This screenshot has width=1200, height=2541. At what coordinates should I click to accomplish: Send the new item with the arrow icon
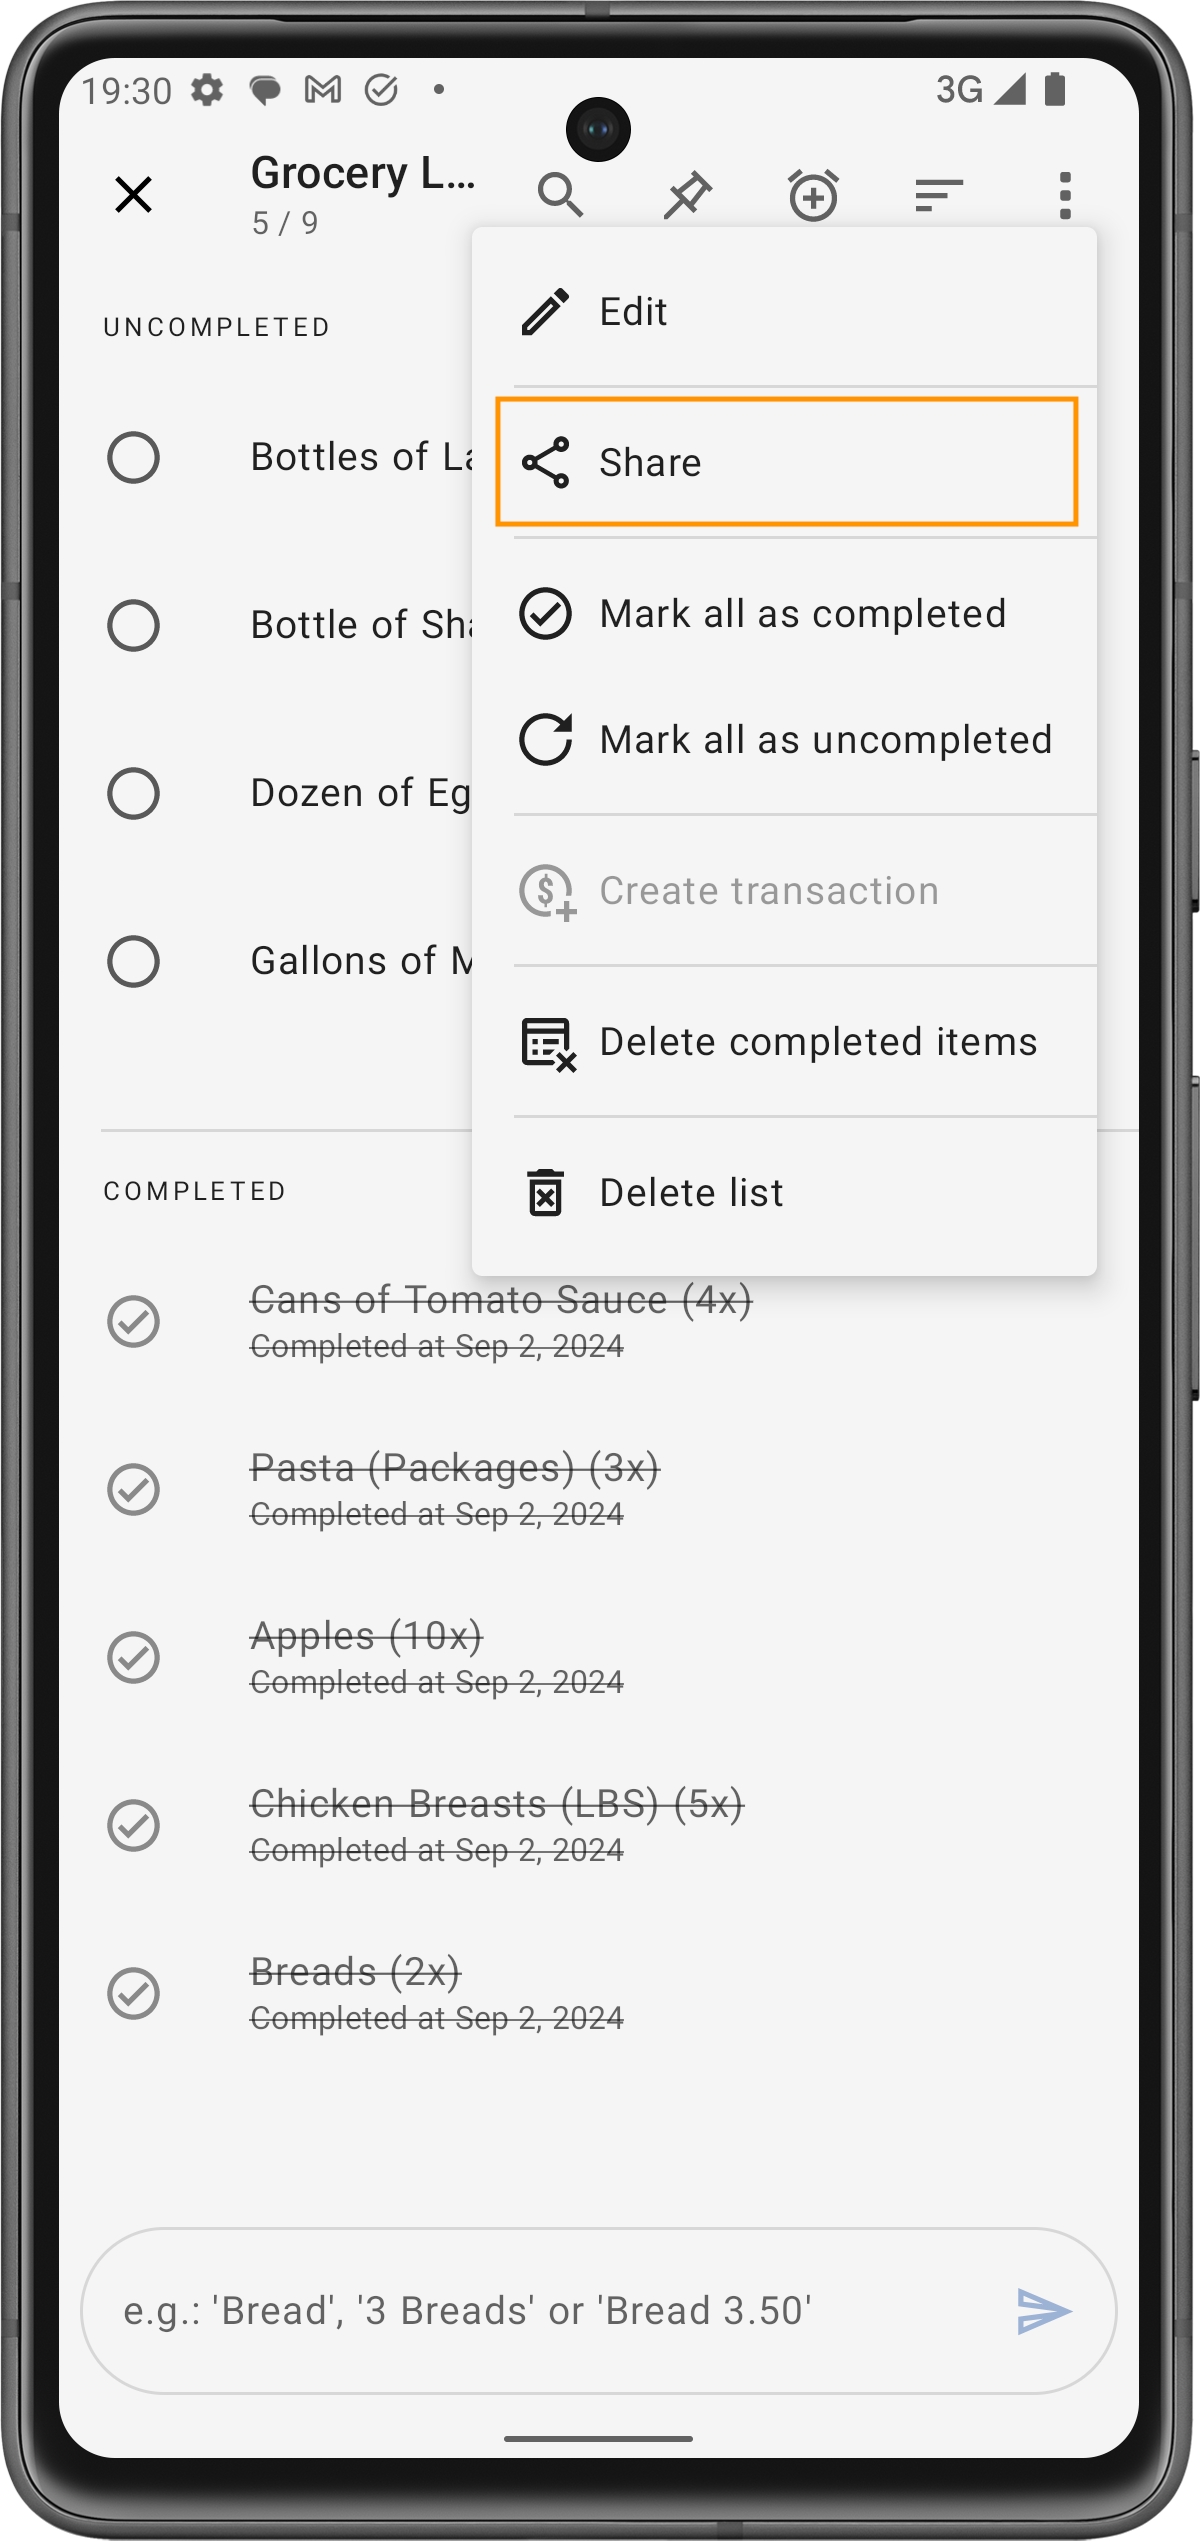tap(1043, 2311)
